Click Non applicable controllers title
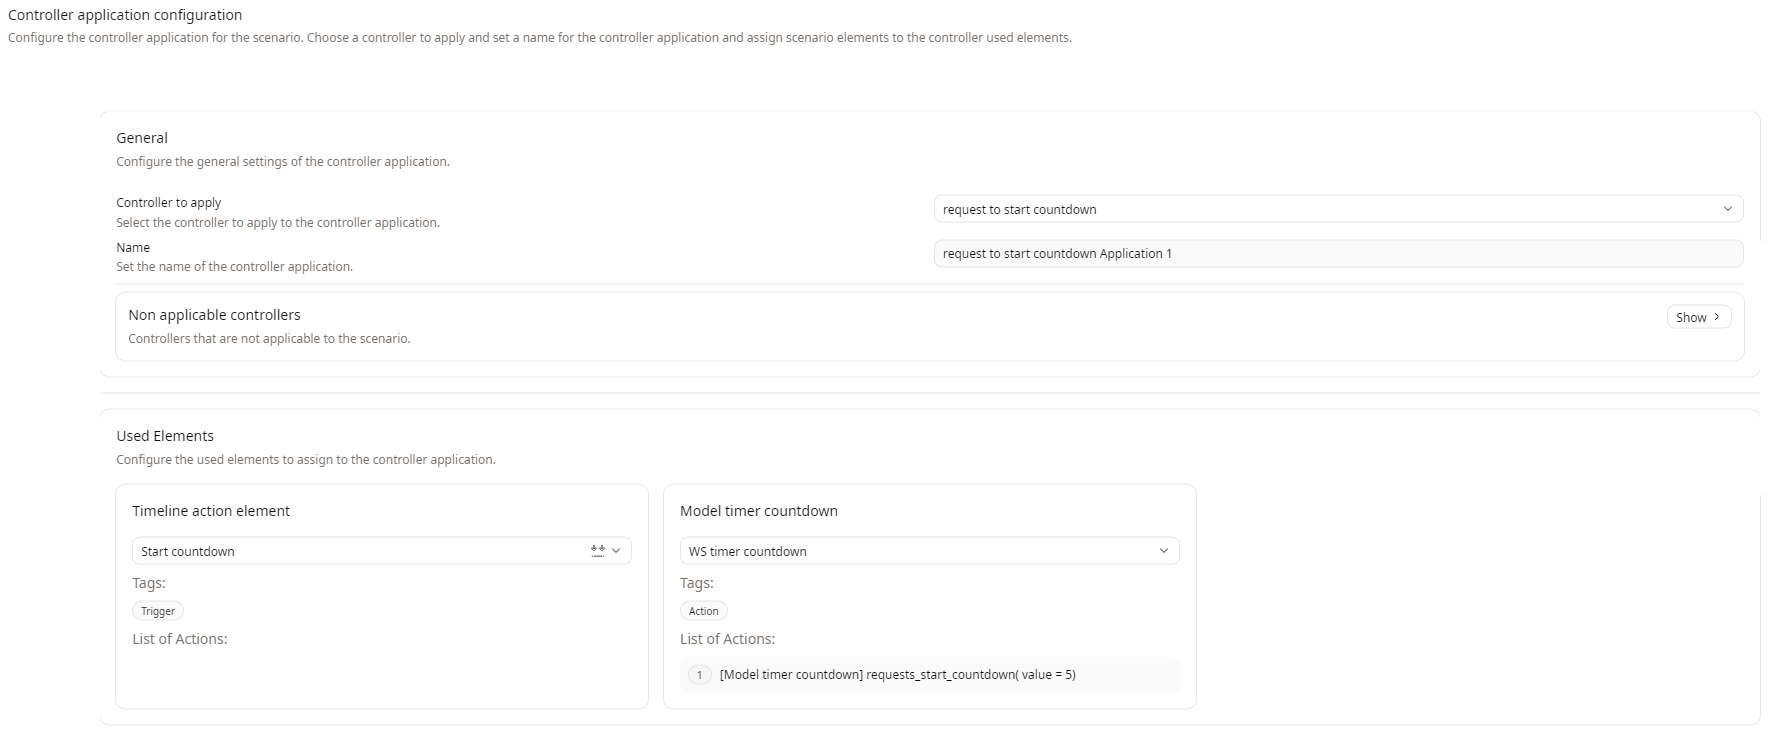This screenshot has height=746, width=1779. [x=214, y=315]
